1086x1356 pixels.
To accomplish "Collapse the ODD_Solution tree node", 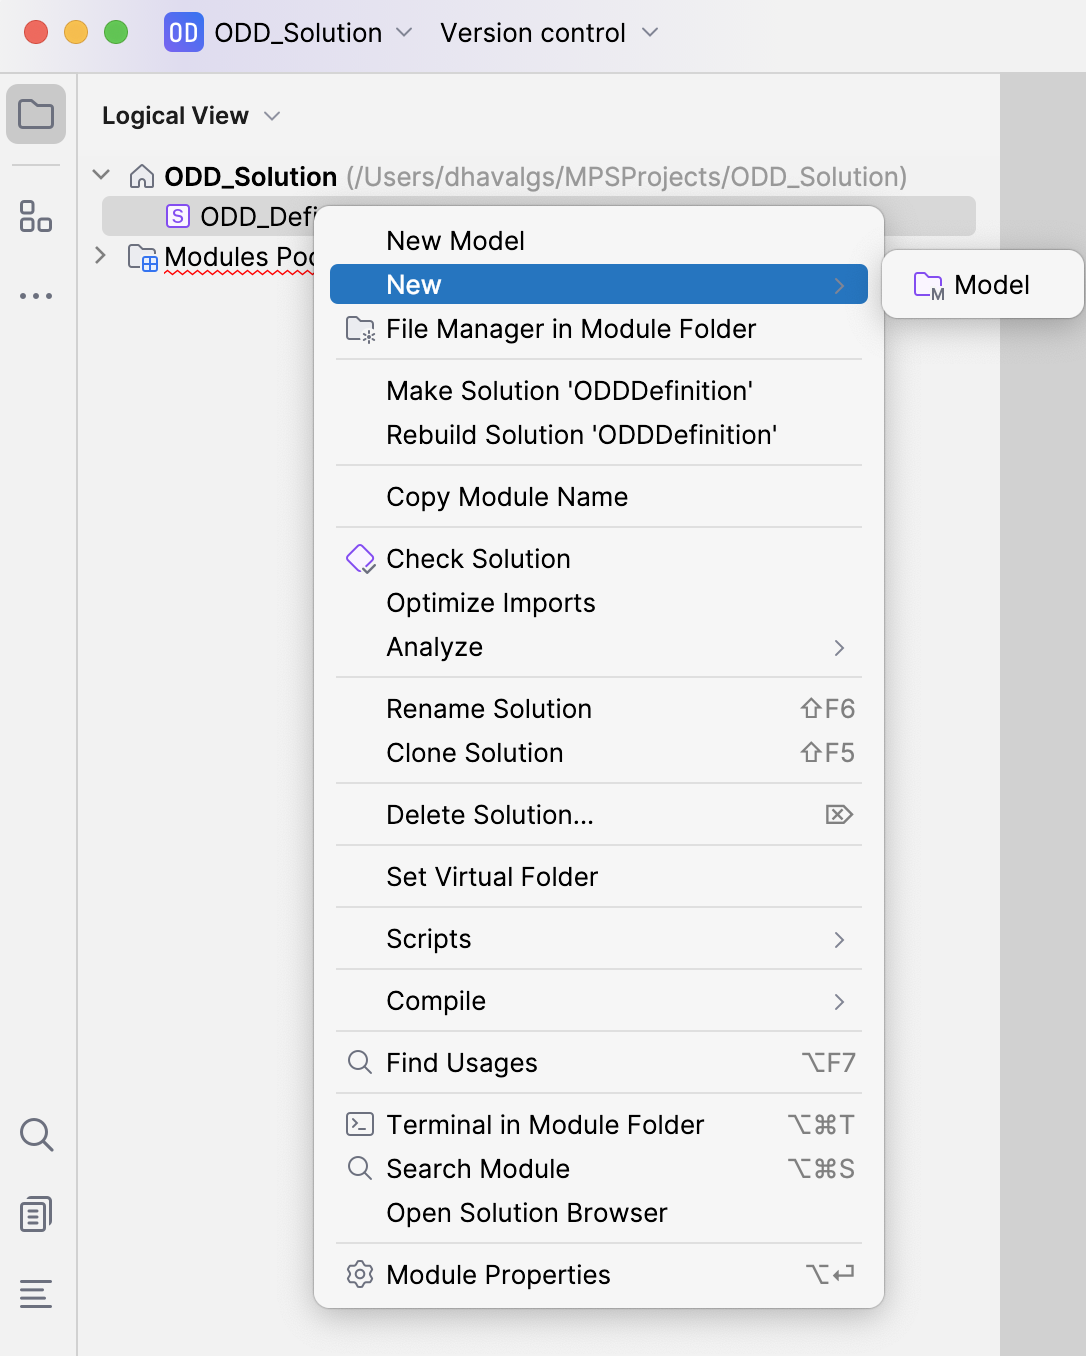I will coord(101,176).
